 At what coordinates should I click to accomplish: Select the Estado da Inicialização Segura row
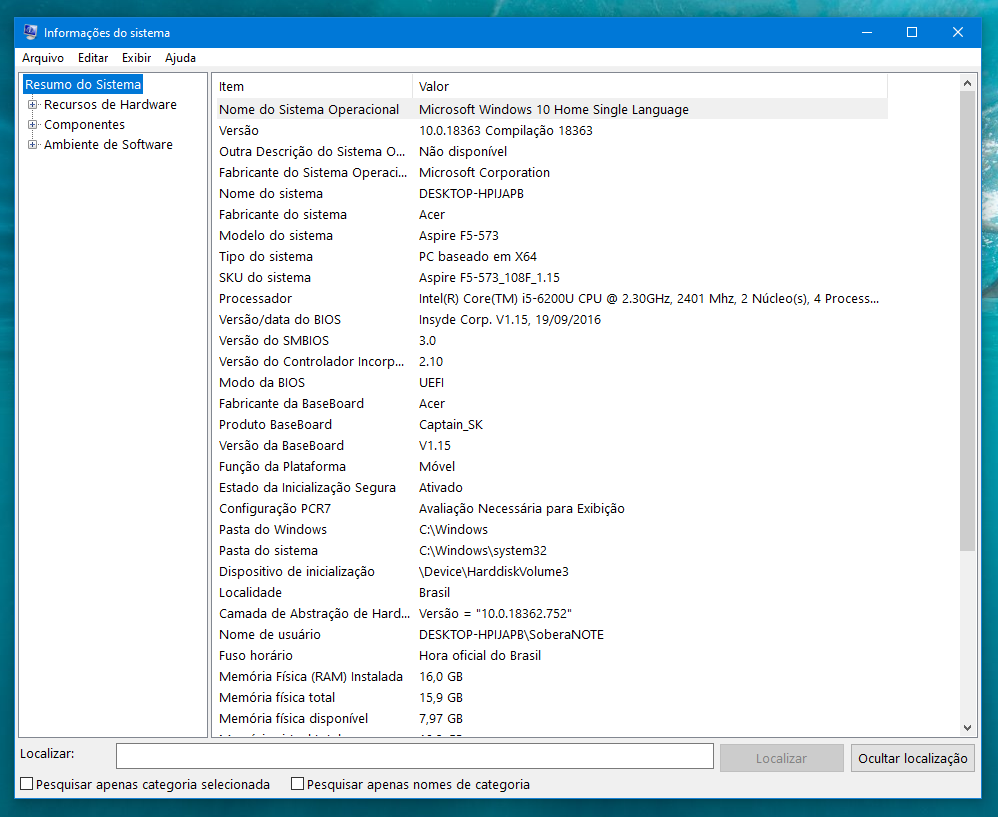point(552,487)
